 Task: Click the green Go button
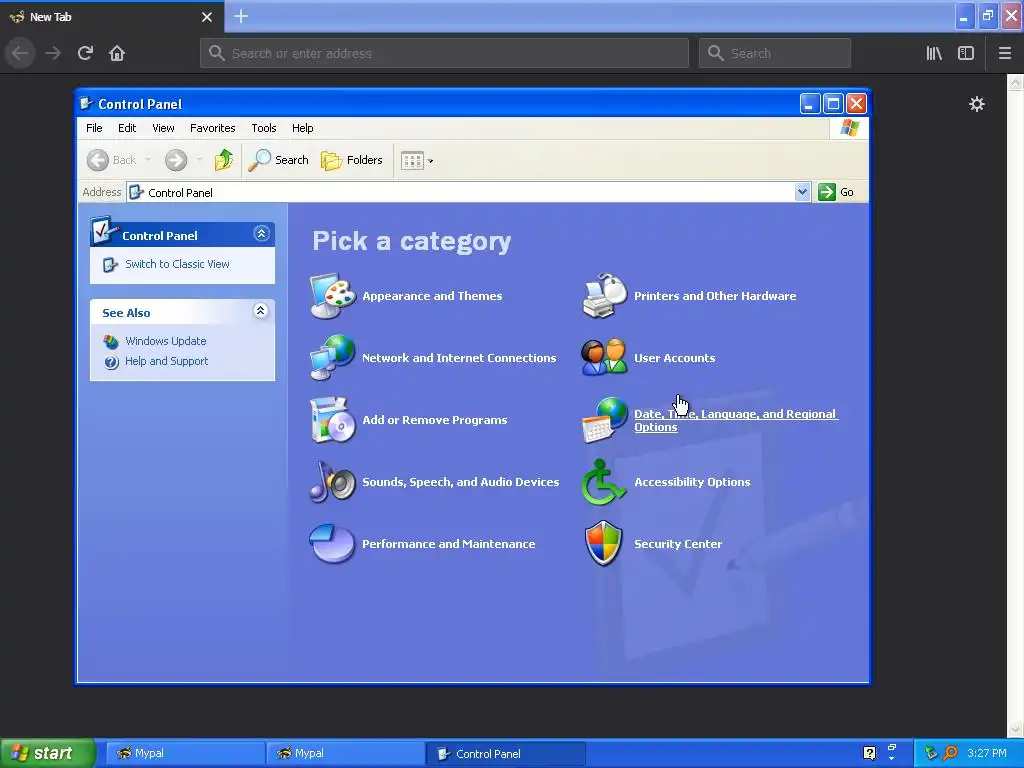[837, 192]
